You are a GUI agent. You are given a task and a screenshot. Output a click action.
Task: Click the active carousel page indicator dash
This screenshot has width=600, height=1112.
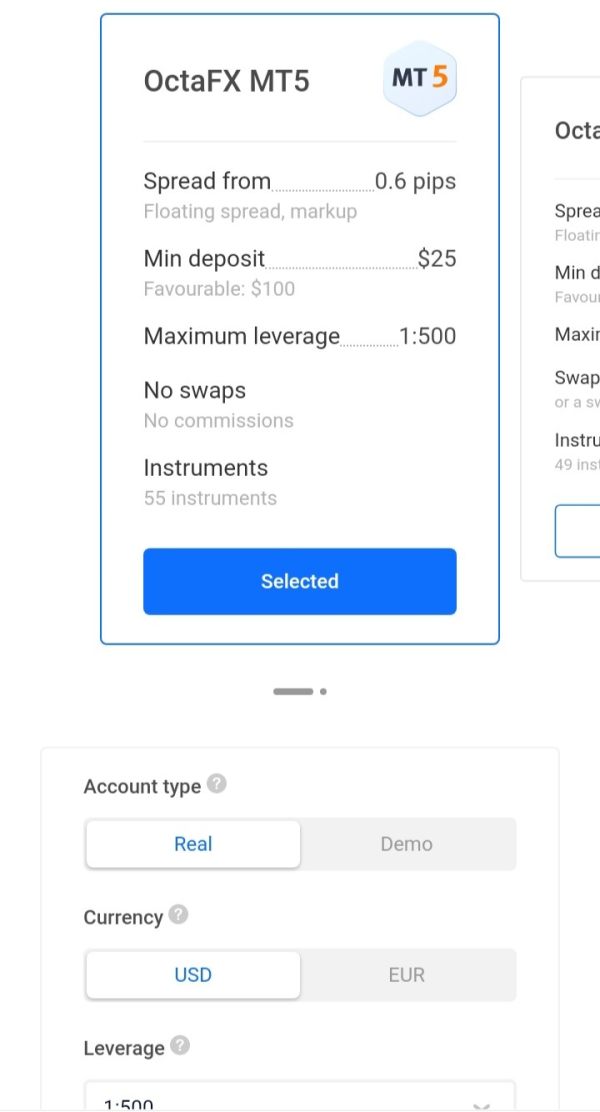pyautogui.click(x=293, y=691)
